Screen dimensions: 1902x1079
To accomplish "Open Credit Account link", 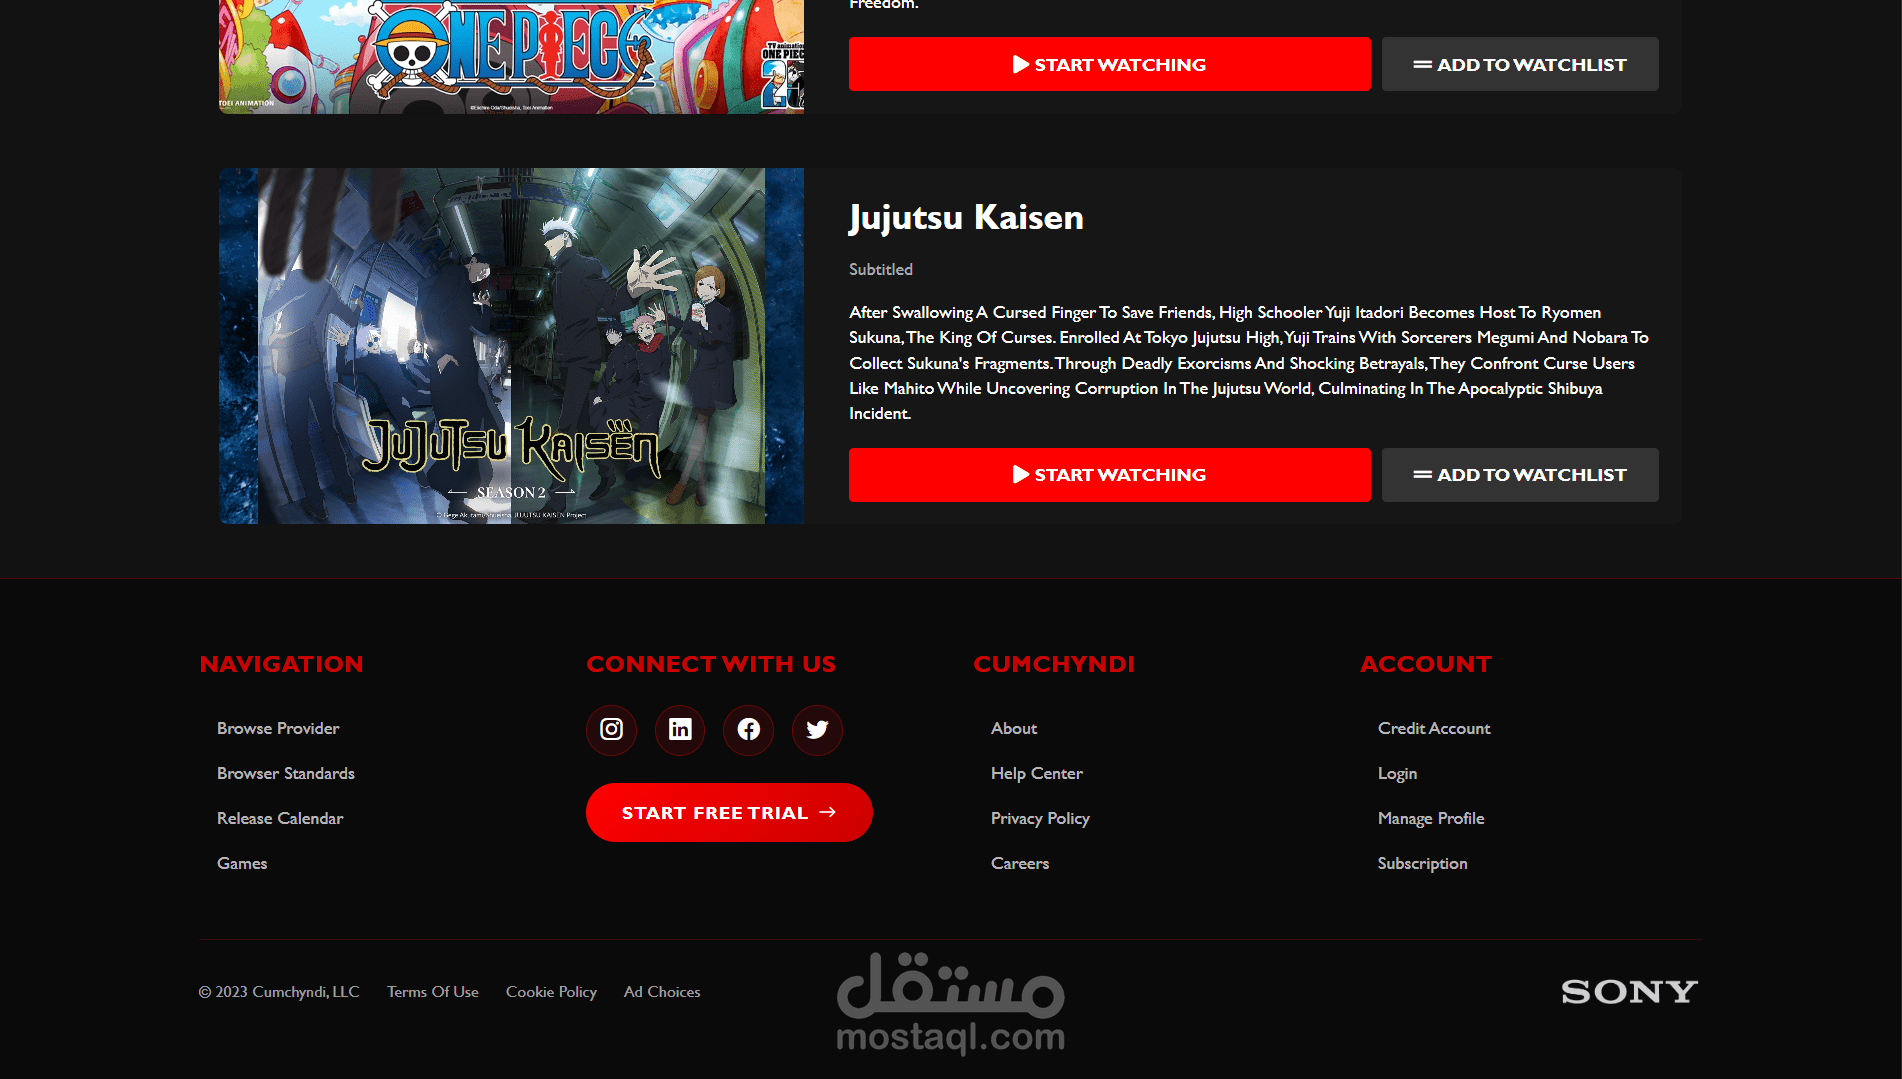I will click(1434, 728).
